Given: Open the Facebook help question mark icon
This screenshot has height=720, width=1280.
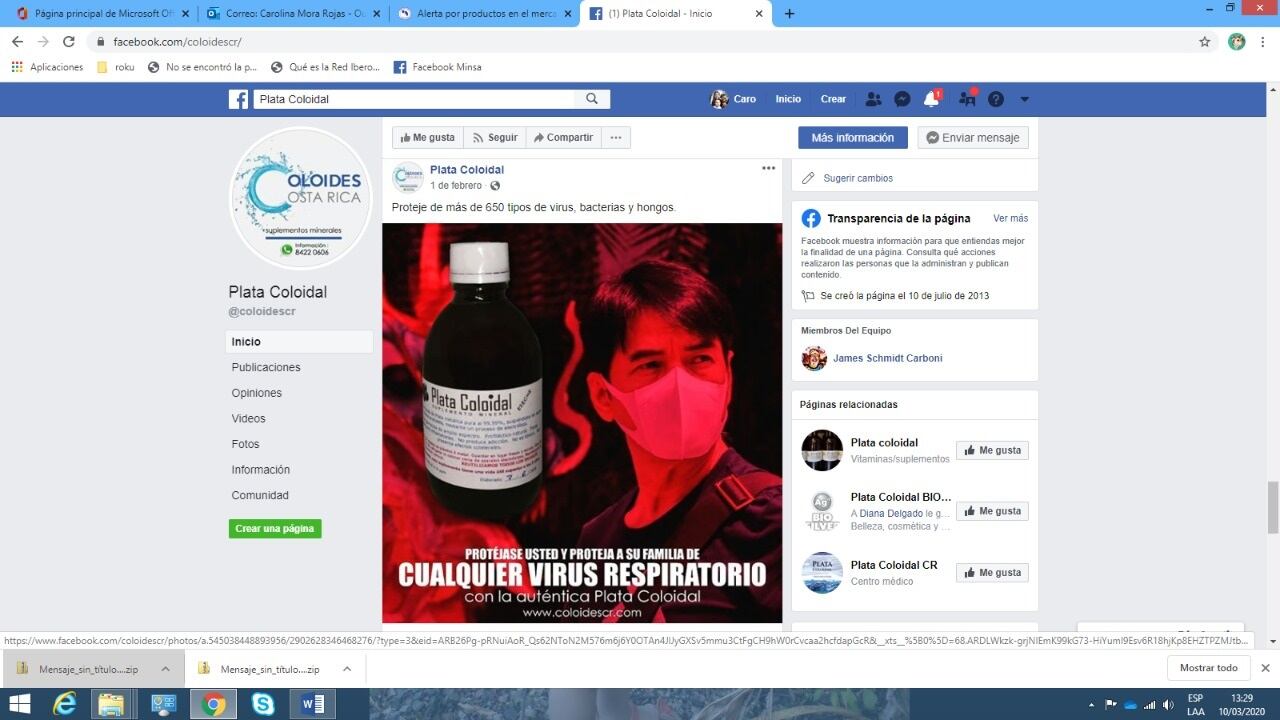Looking at the screenshot, I should click(x=996, y=98).
